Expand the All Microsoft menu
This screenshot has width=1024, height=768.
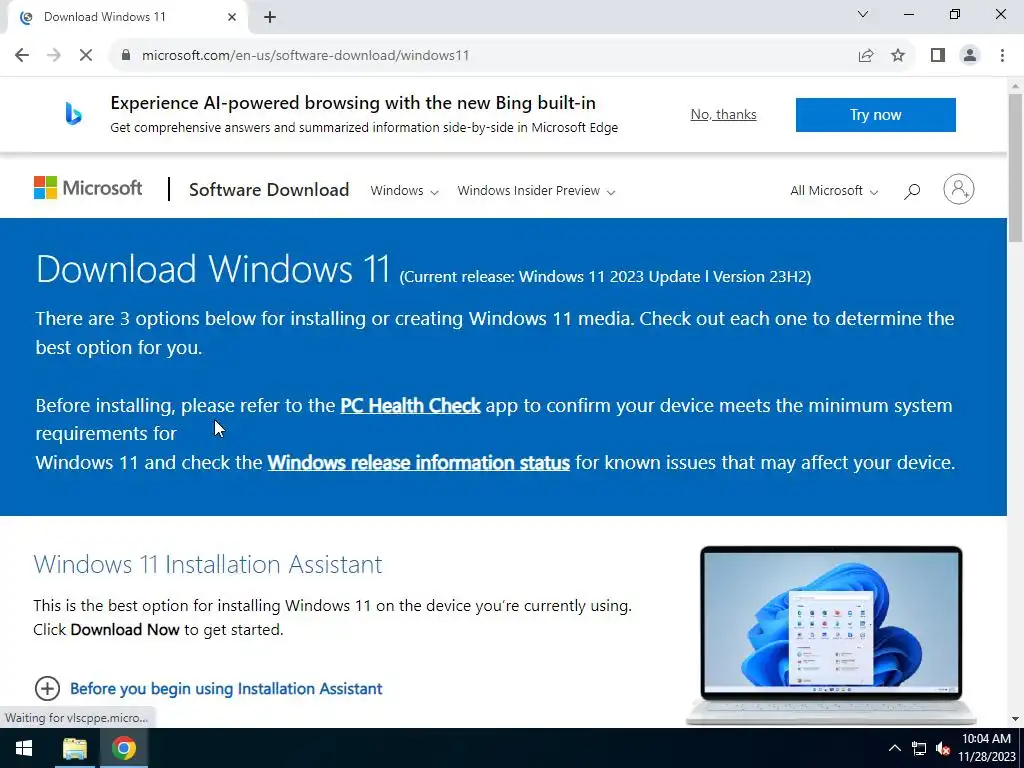click(834, 191)
